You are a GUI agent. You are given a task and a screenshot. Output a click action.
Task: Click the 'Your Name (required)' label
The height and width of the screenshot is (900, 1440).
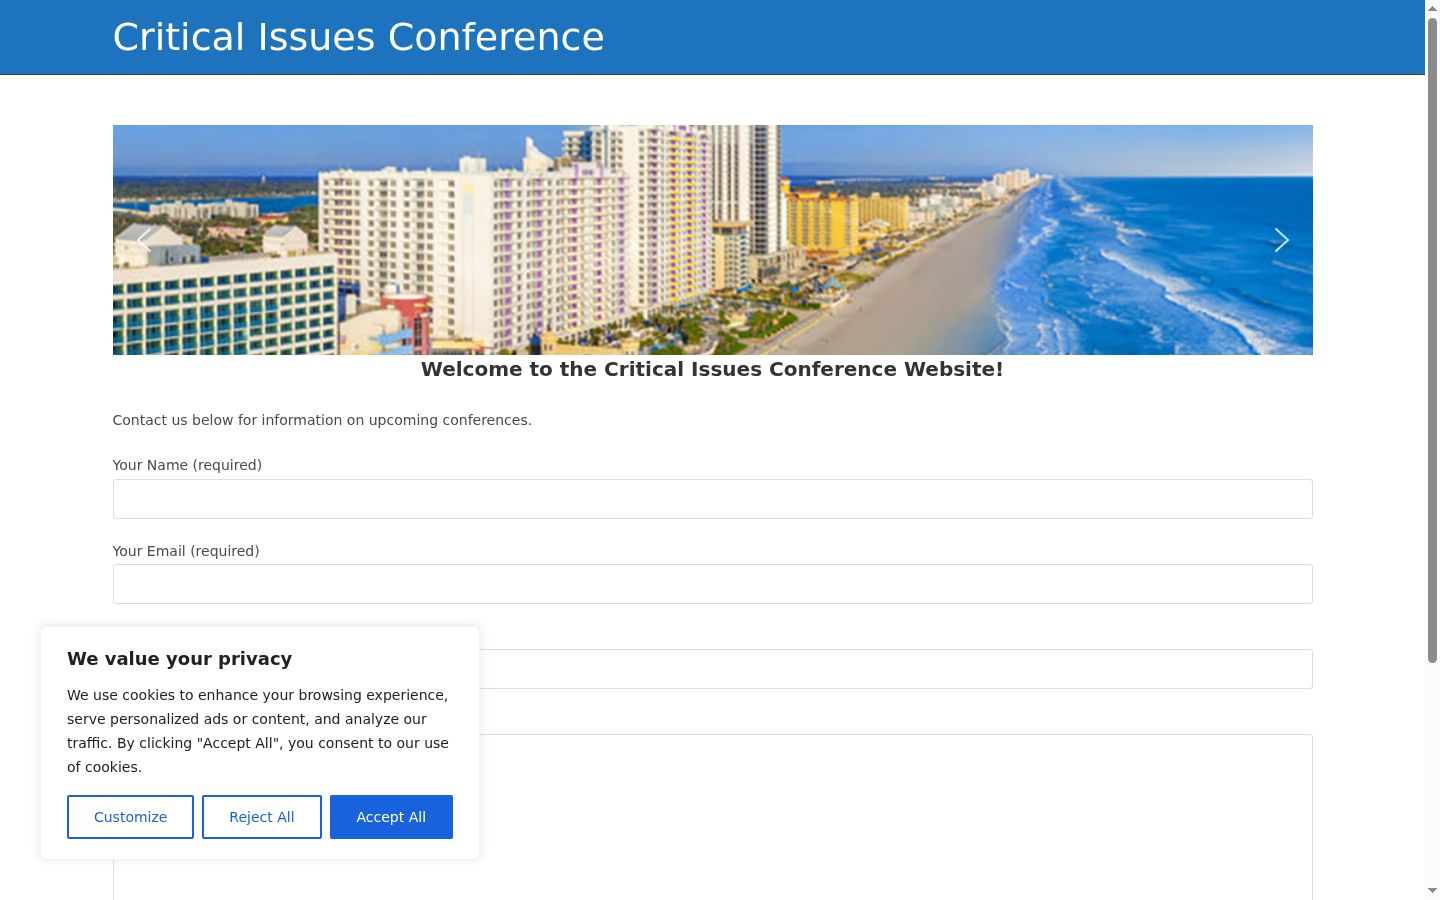(187, 465)
